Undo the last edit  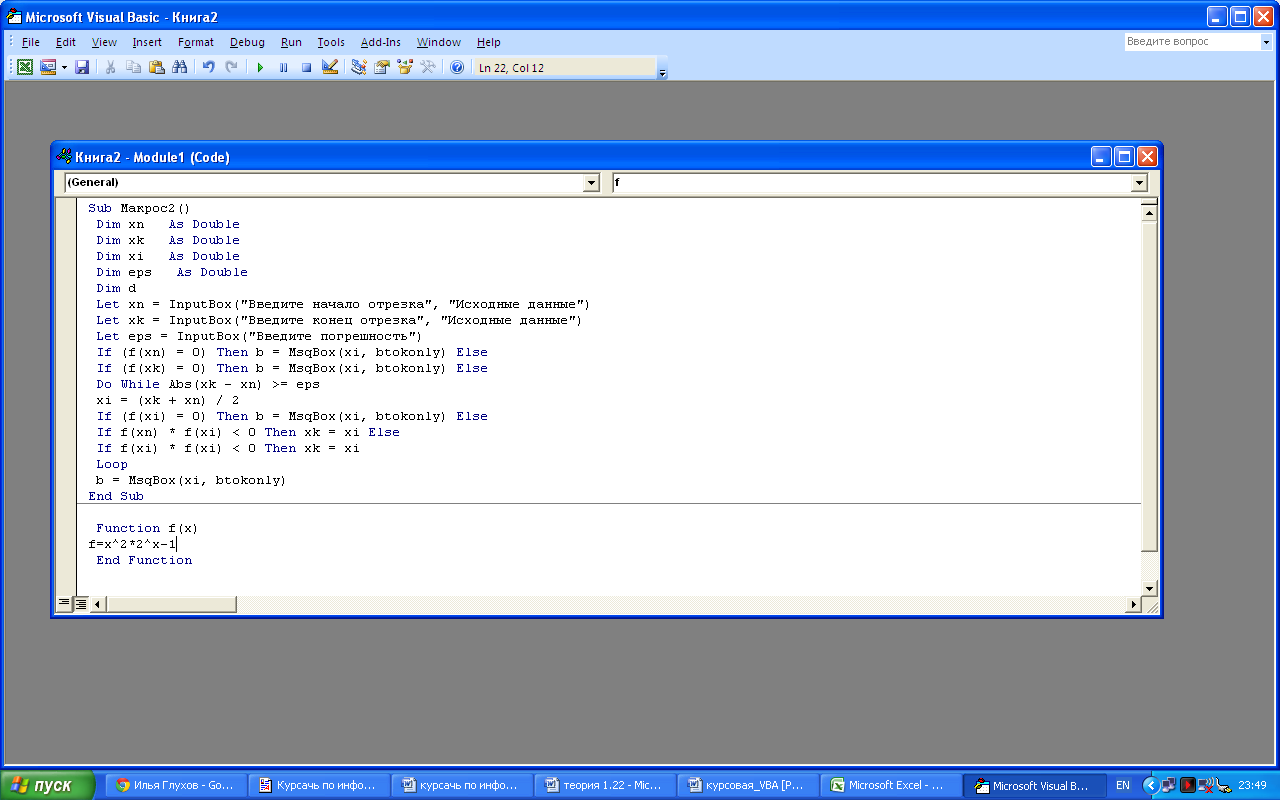pos(209,67)
